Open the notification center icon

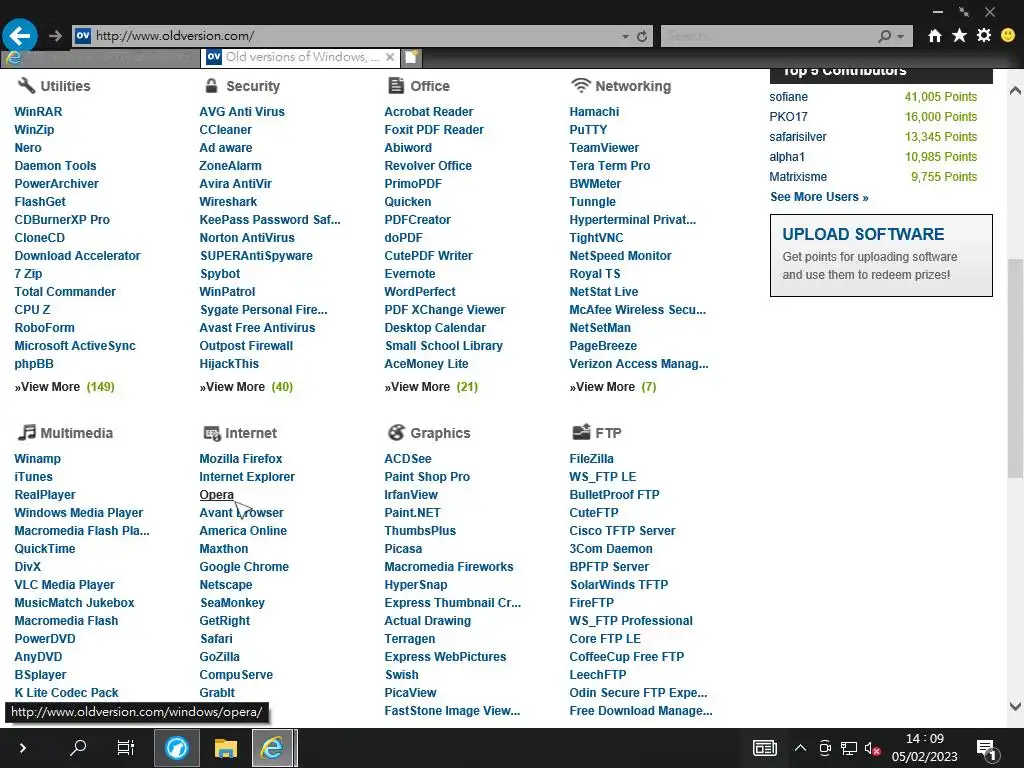point(986,750)
